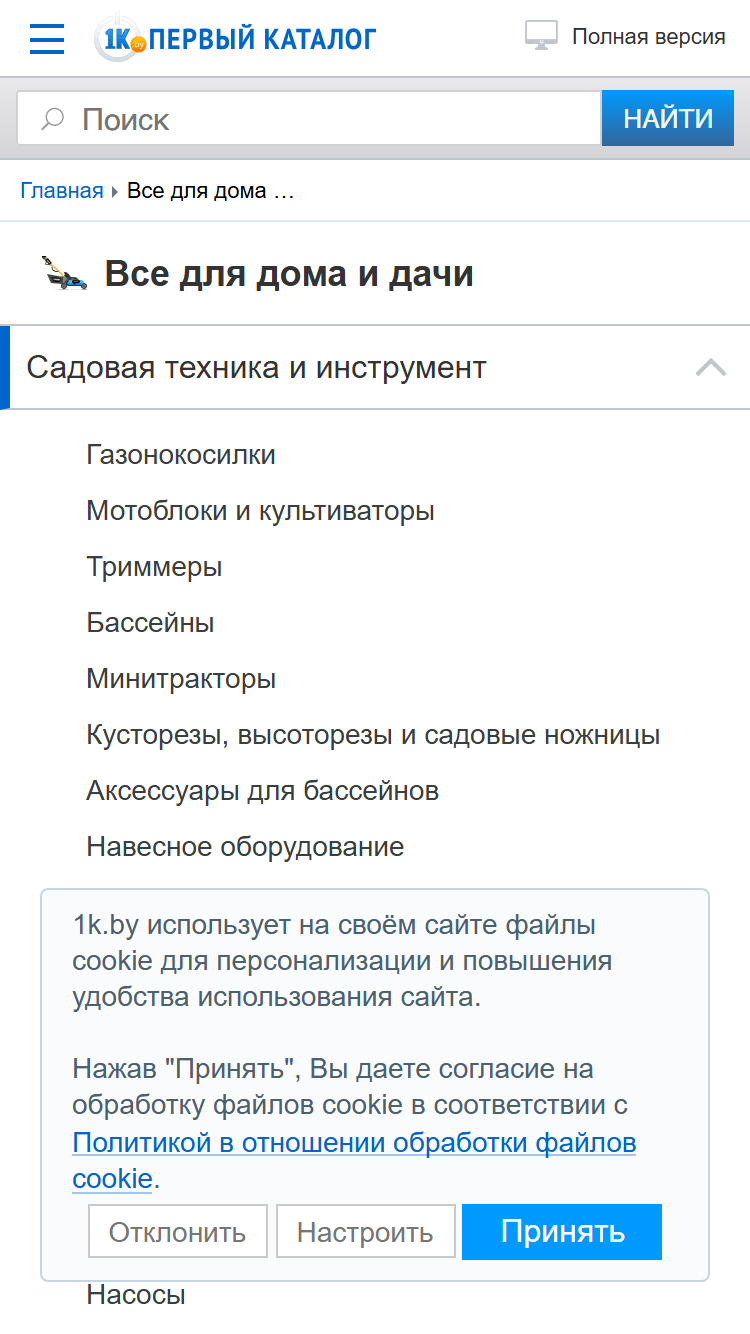Open Мотоблоки и культиваторы category
This screenshot has width=750, height=1334.
pyautogui.click(x=260, y=511)
